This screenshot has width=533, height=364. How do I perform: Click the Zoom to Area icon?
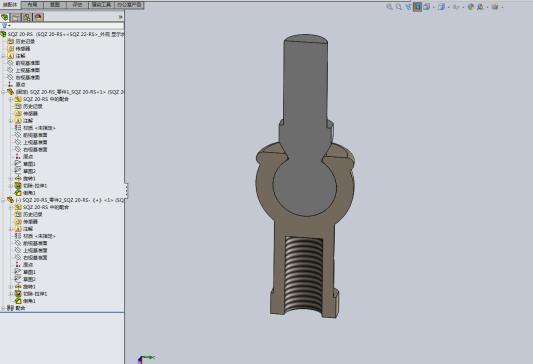399,7
